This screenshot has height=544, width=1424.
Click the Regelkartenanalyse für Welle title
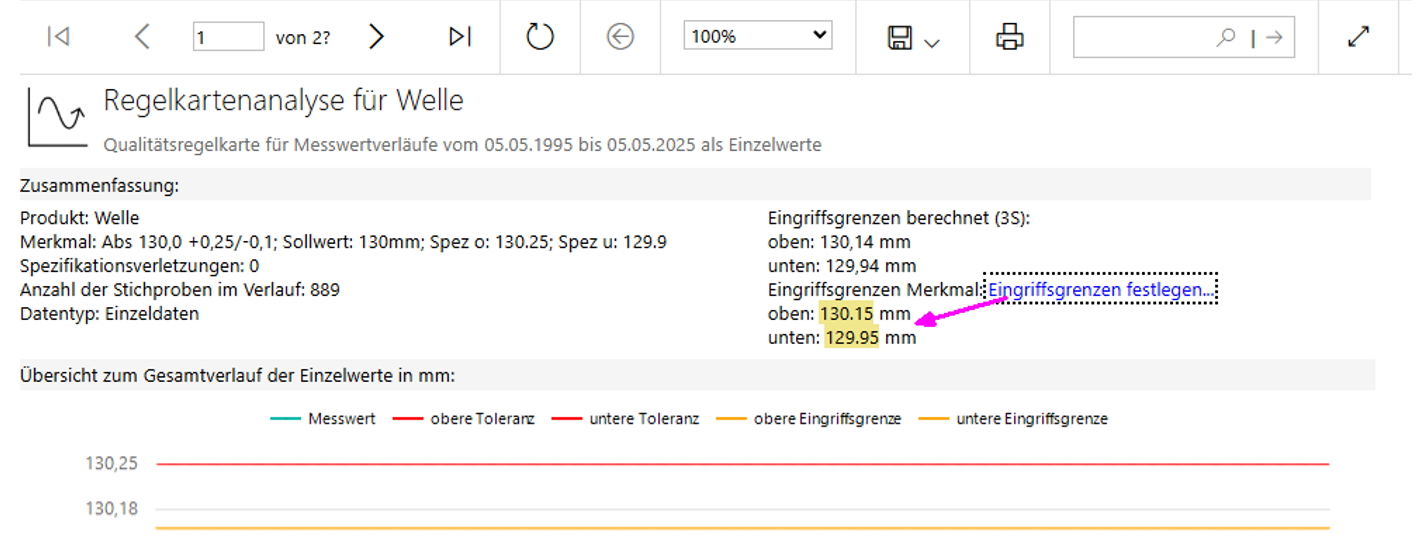[284, 100]
